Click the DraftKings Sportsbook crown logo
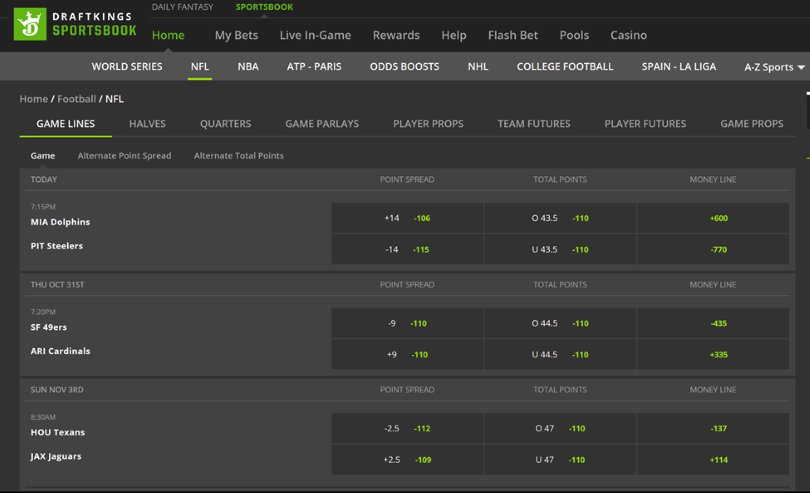This screenshot has width=810, height=493. (30, 24)
